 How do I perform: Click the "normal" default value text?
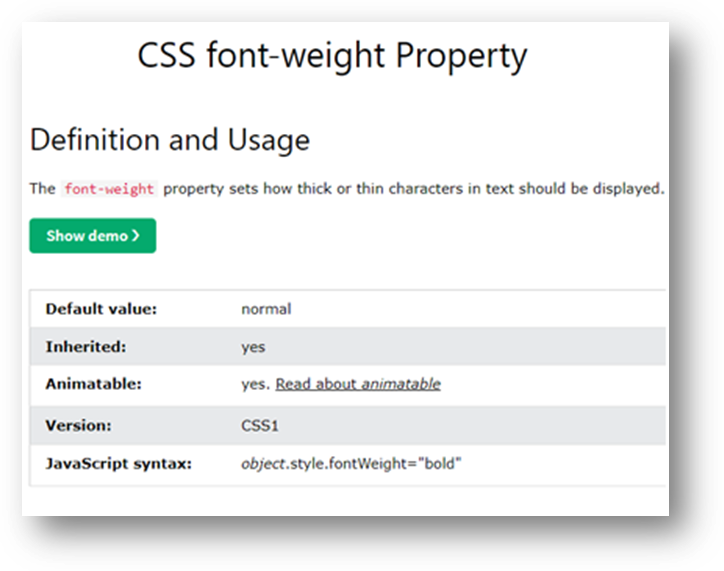click(x=266, y=309)
